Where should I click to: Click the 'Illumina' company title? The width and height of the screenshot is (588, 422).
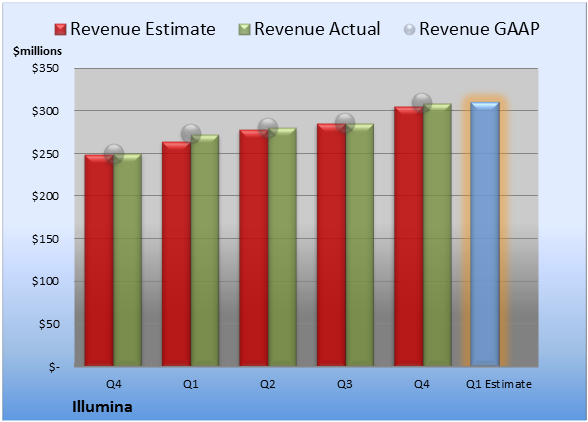[x=102, y=407]
